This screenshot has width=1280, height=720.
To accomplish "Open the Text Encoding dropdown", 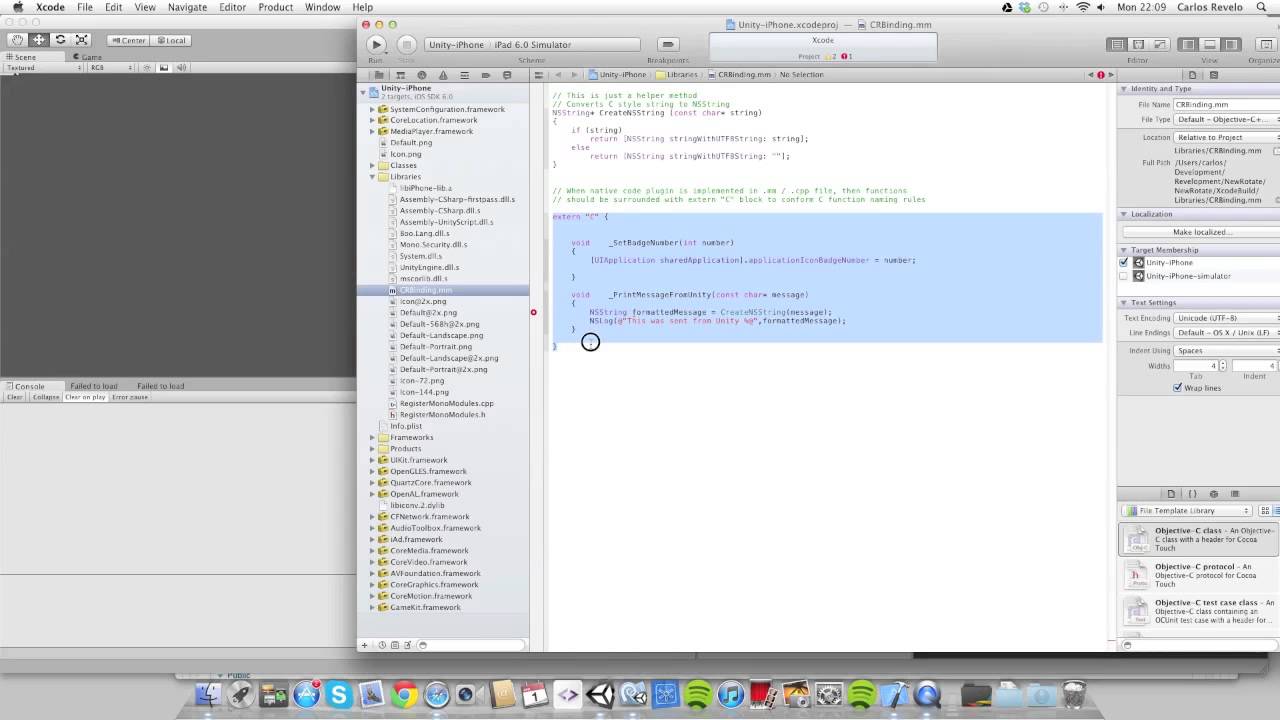I will [1227, 318].
